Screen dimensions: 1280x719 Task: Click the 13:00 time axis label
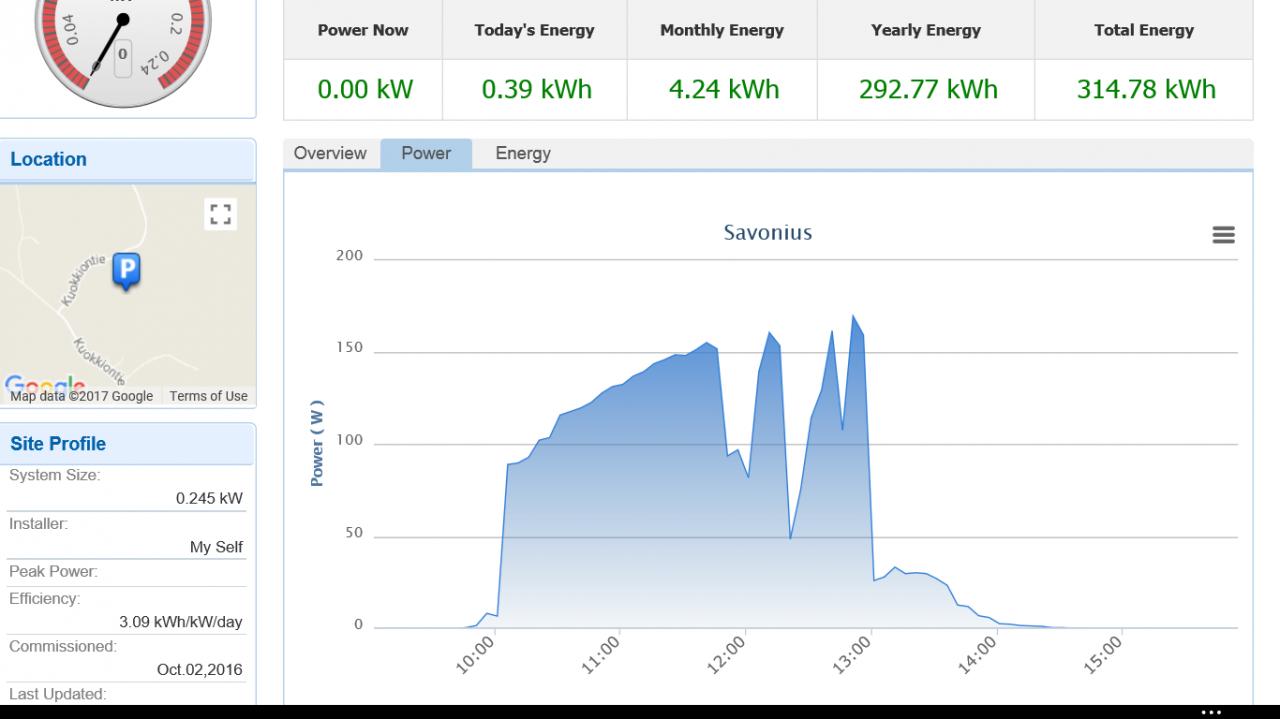coord(853,655)
